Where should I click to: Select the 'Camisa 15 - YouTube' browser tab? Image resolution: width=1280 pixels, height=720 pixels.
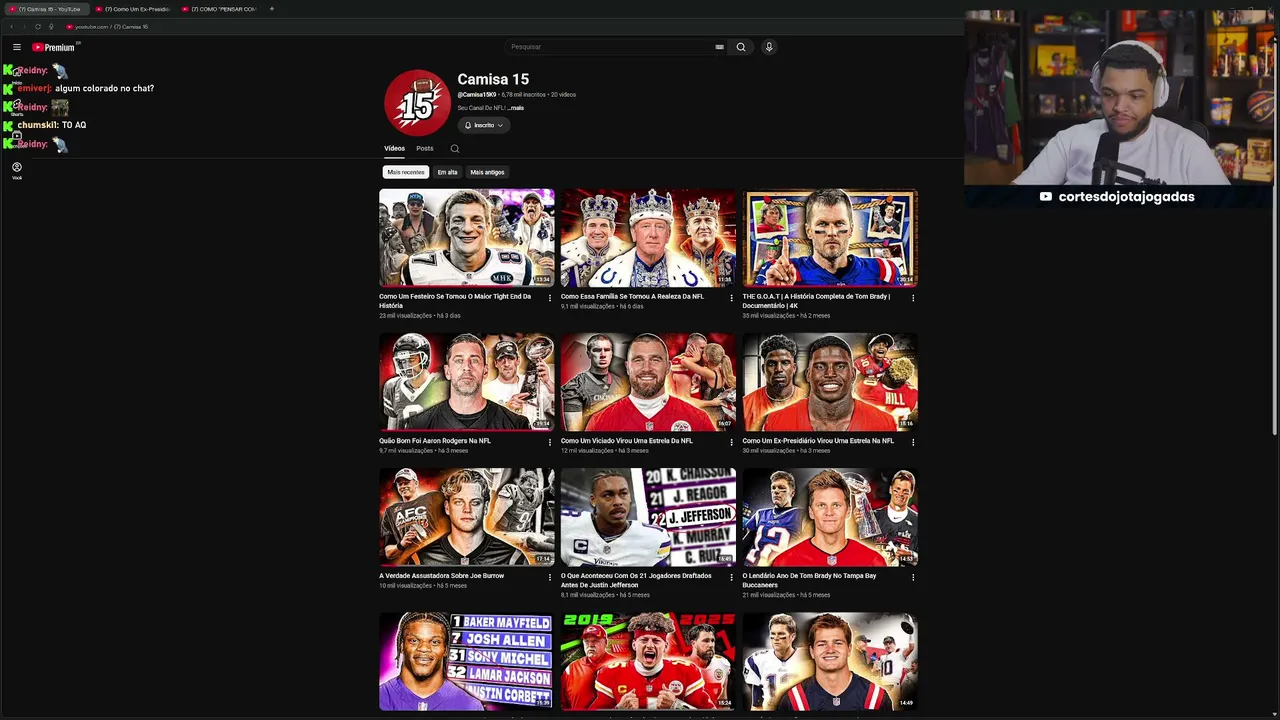pos(46,9)
